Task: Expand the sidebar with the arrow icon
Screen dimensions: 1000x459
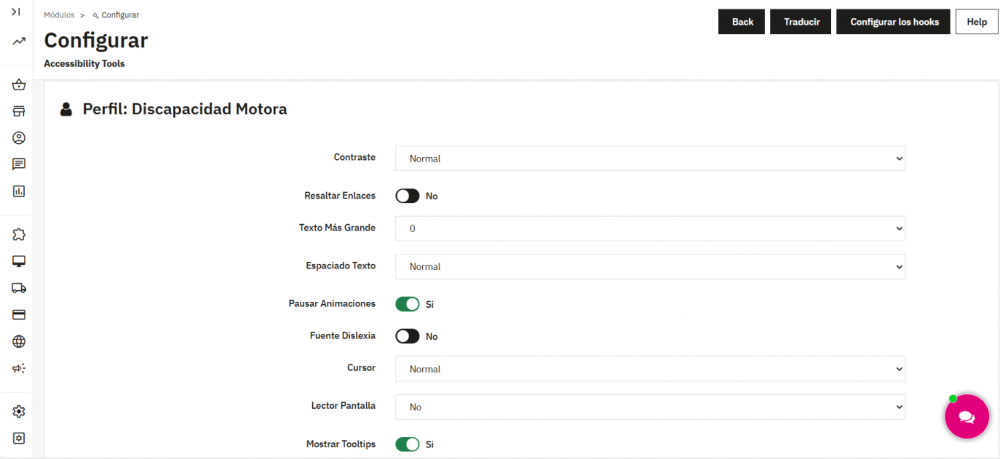Action: point(17,11)
